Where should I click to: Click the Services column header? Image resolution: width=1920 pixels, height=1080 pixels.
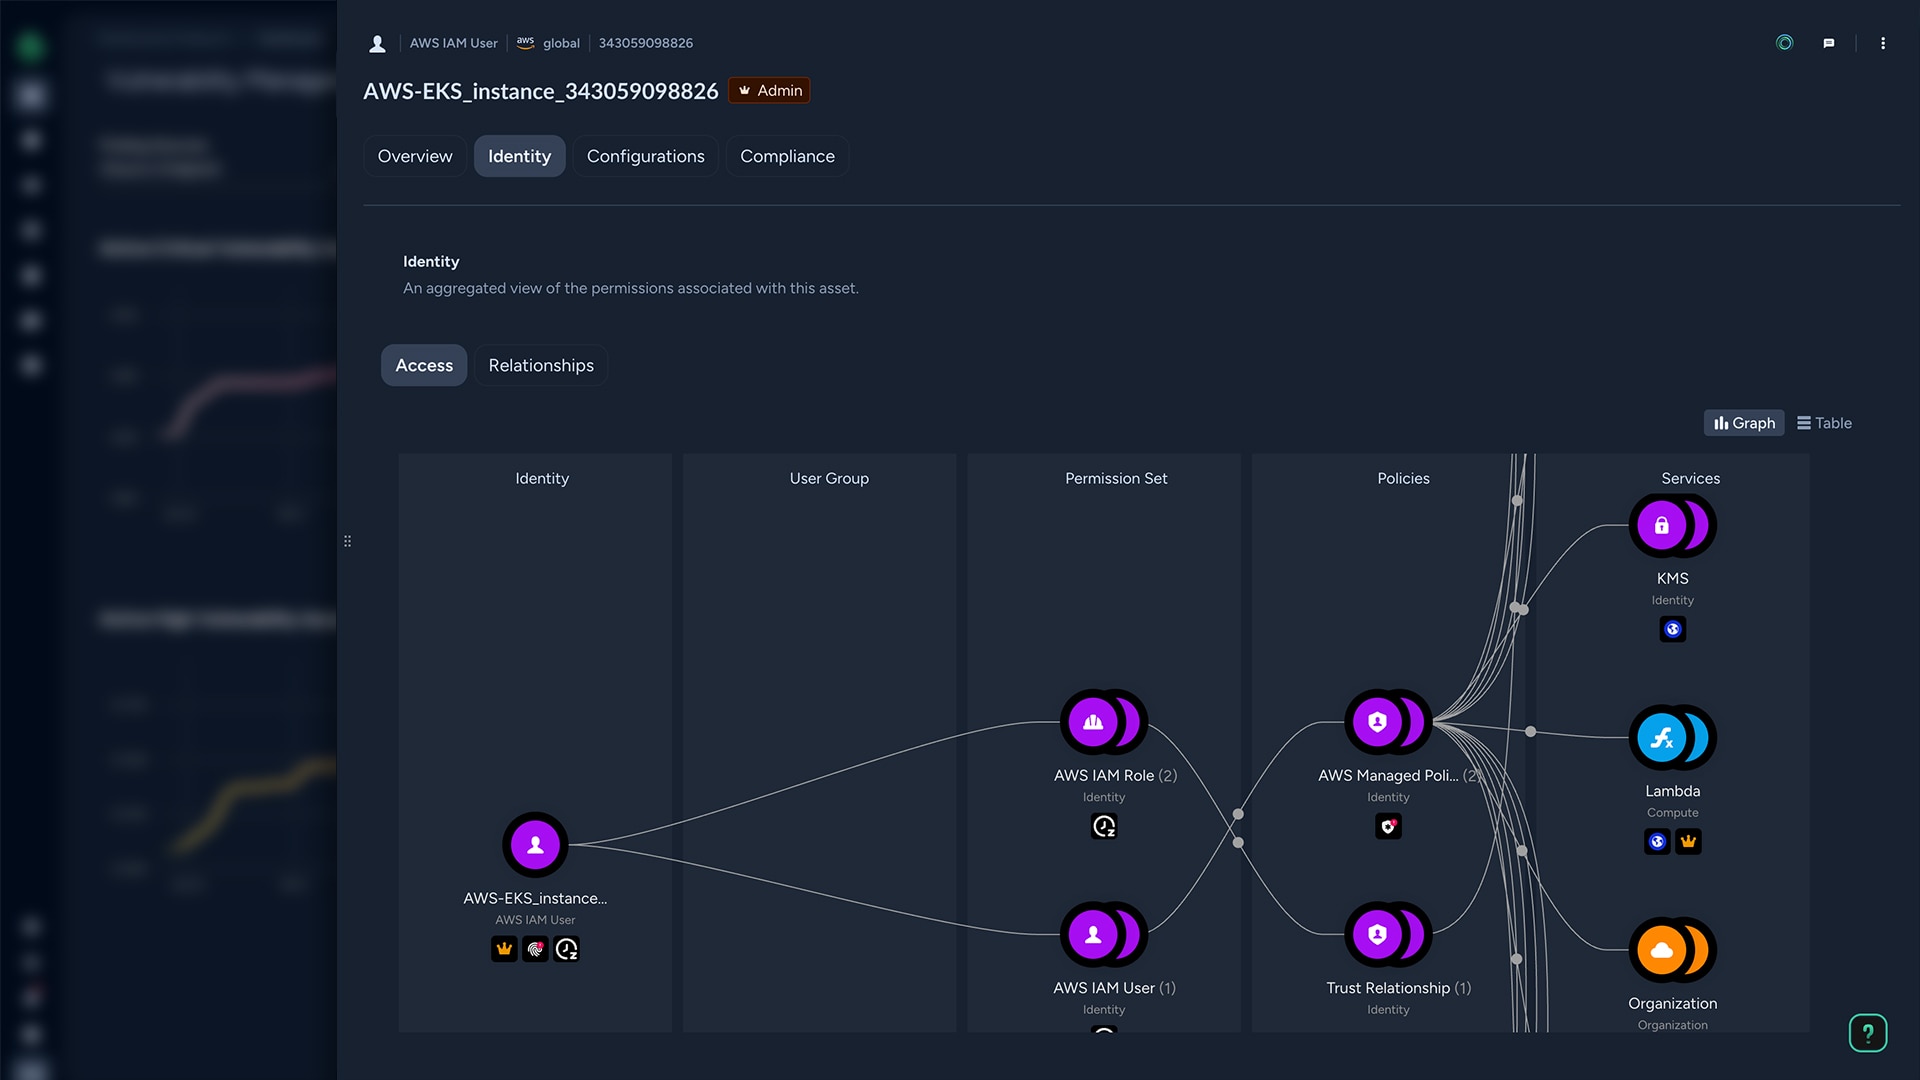[x=1691, y=478]
